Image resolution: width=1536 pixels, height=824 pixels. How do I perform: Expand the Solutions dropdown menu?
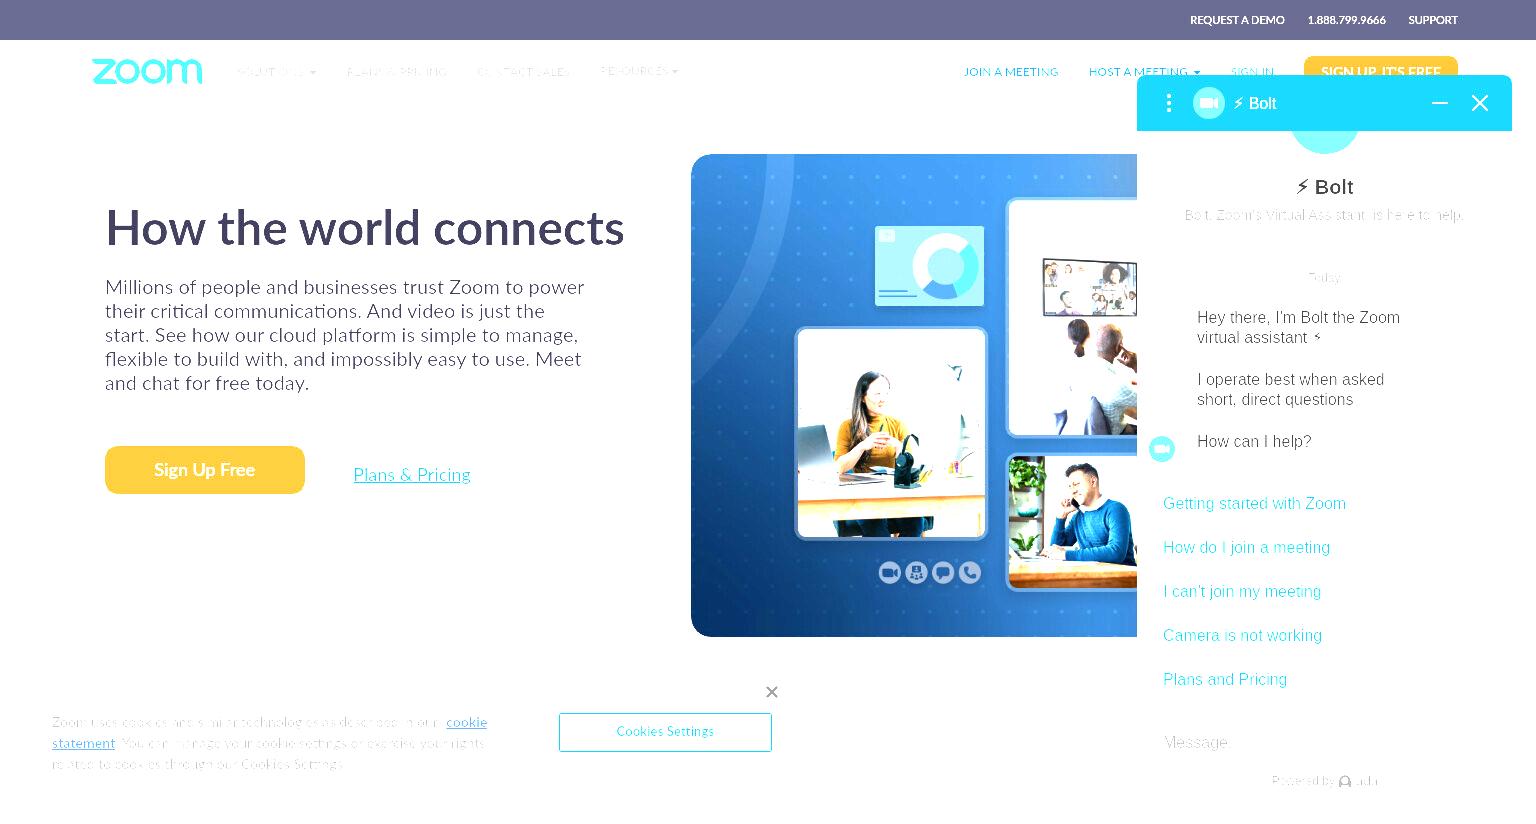[276, 72]
